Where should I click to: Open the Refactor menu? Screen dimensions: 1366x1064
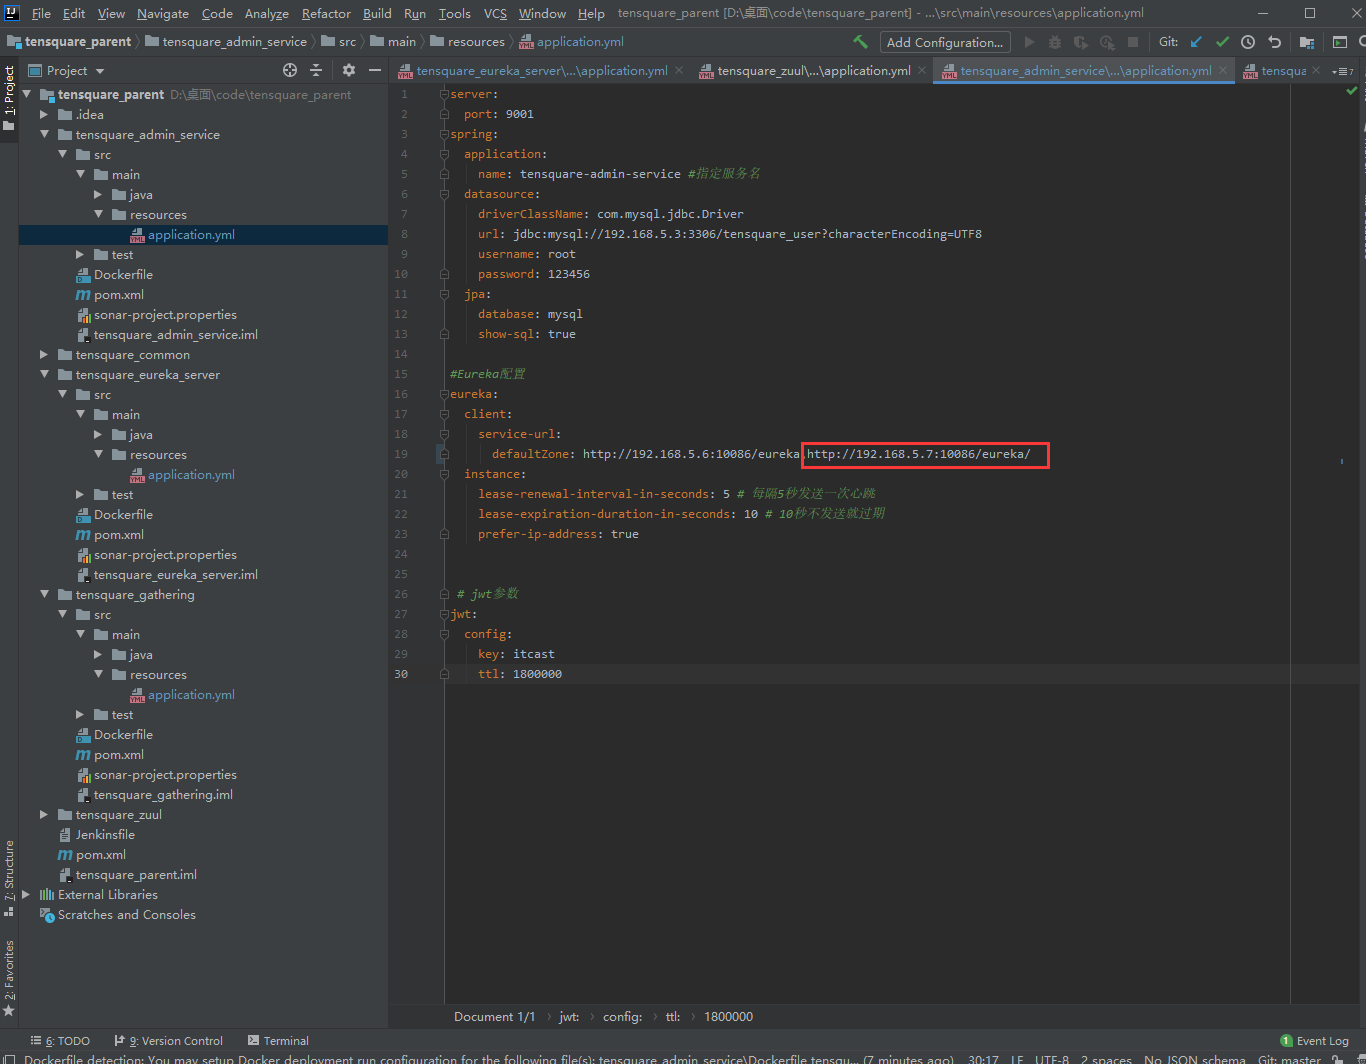point(326,13)
